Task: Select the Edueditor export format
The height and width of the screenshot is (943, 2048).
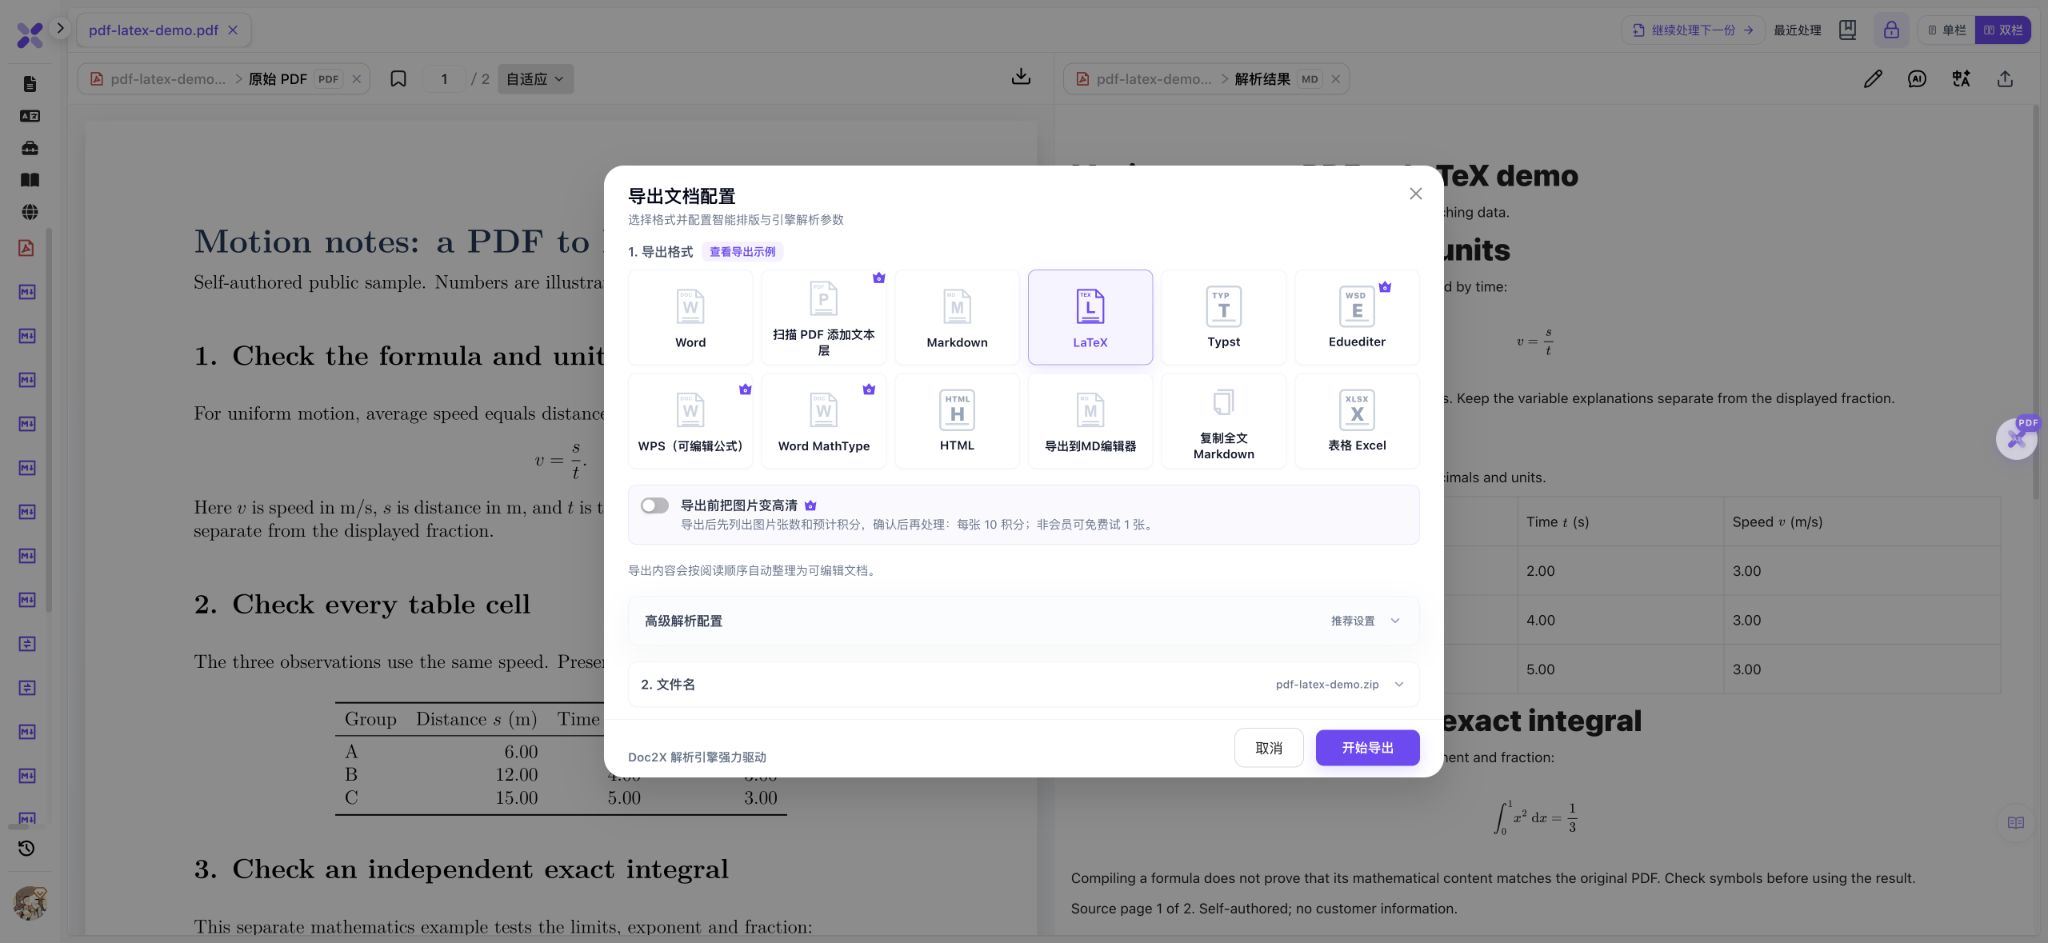Action: coord(1357,317)
